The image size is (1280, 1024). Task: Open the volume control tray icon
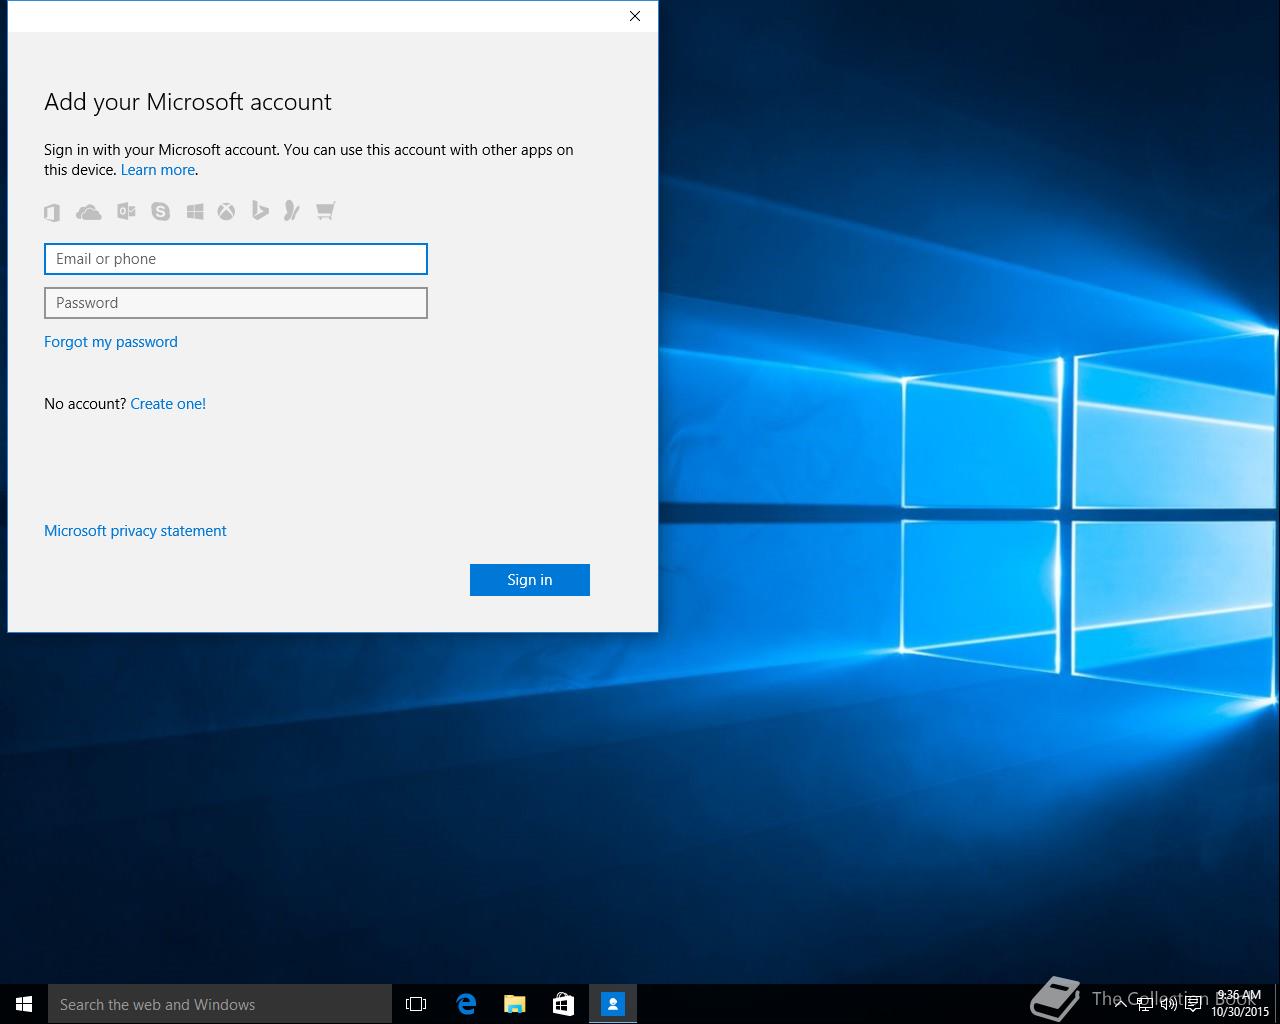coord(1169,1004)
